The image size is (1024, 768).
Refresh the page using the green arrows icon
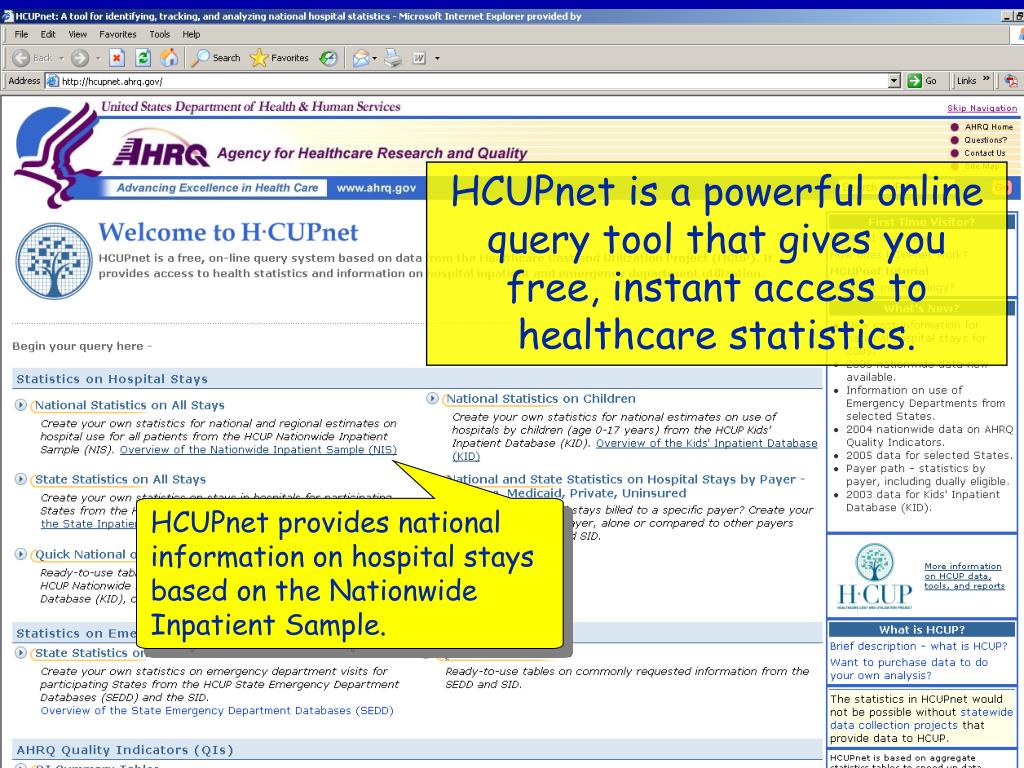(x=143, y=58)
